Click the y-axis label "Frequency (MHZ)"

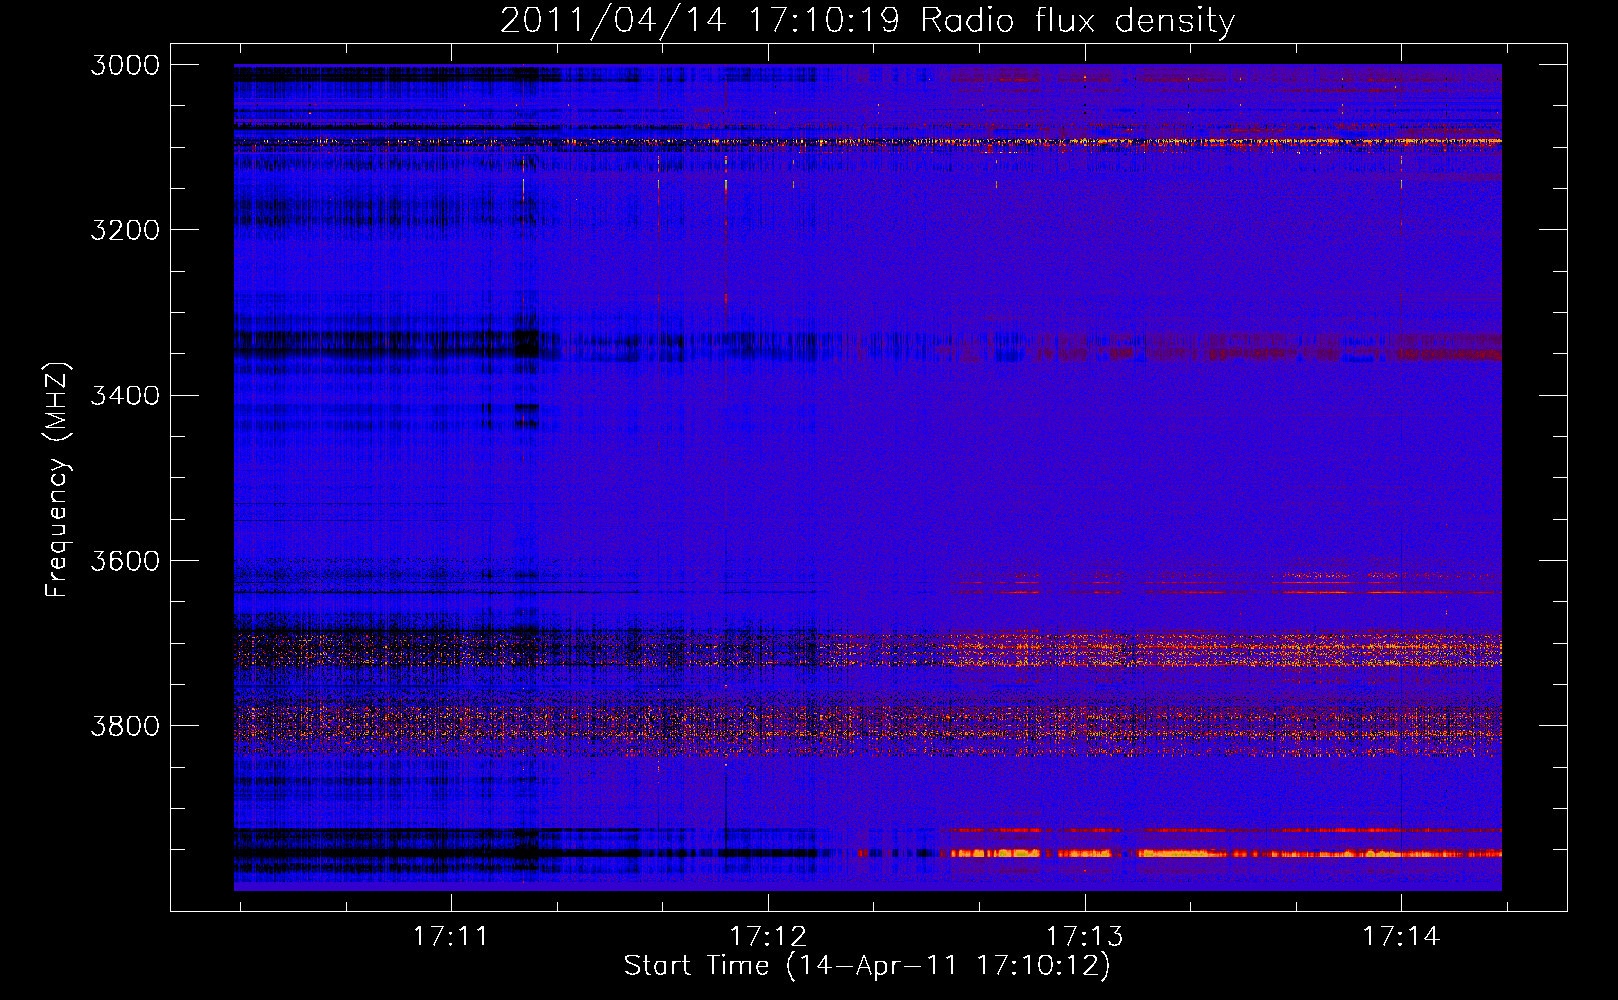coord(58,480)
